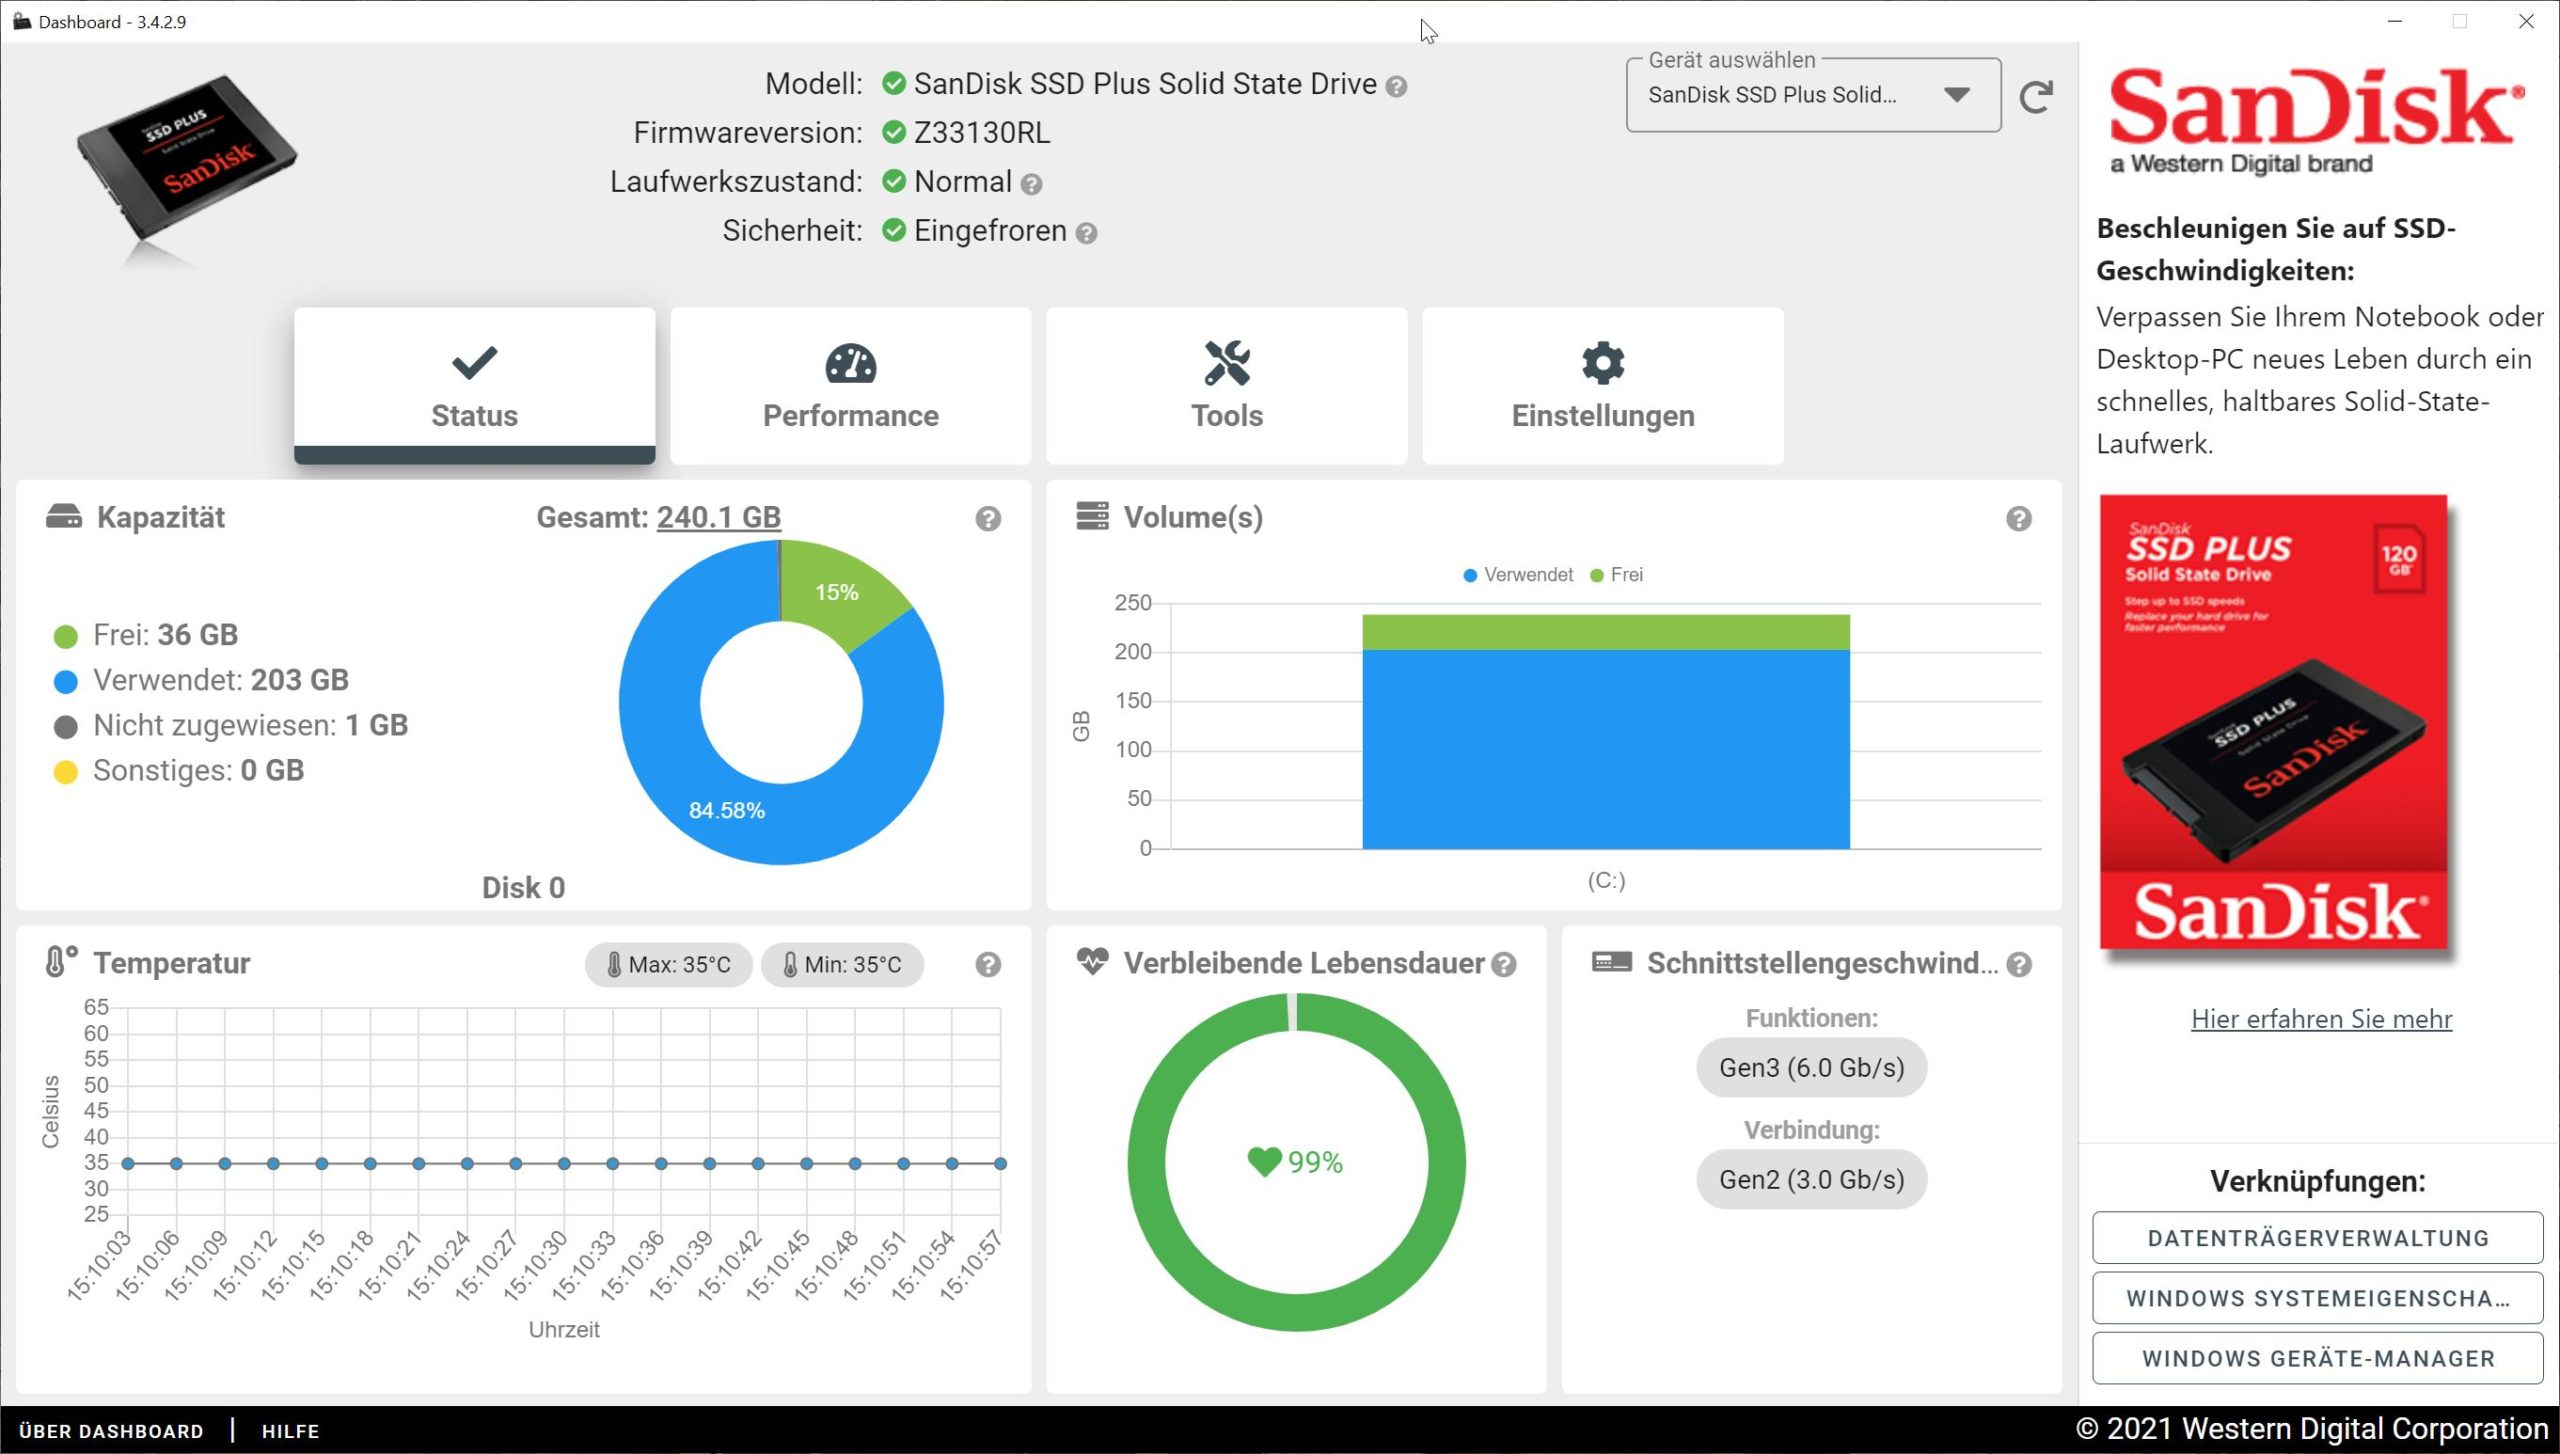Click the 15% green donut segment
Viewport: 2560px width, 1454px height.
click(x=837, y=592)
